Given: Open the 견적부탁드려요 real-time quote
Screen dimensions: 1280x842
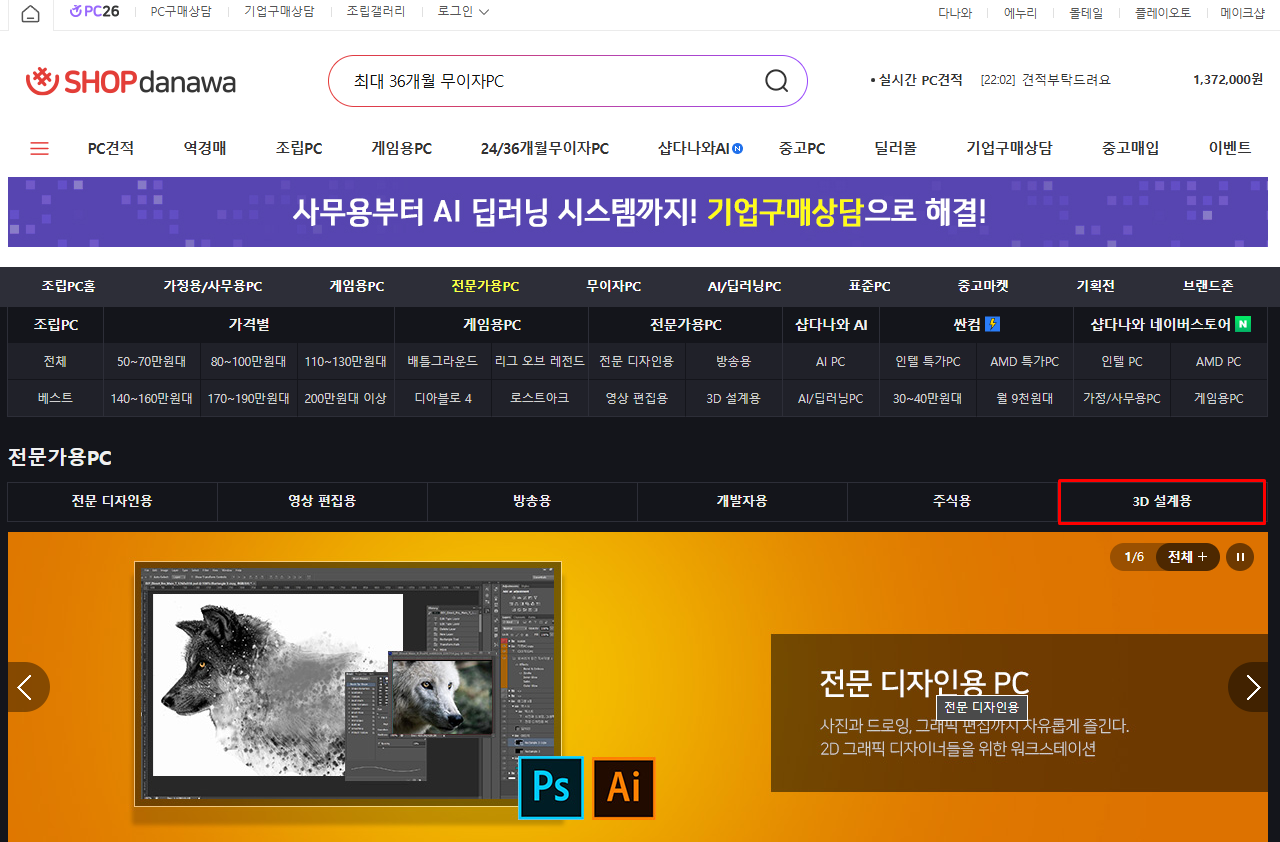Looking at the screenshot, I should pos(1066,80).
